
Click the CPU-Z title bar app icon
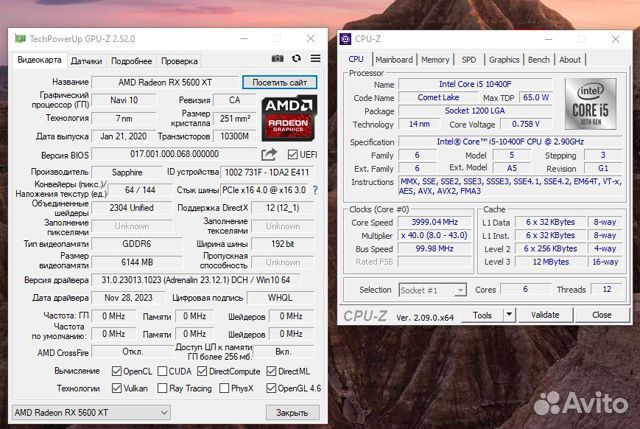pyautogui.click(x=346, y=39)
